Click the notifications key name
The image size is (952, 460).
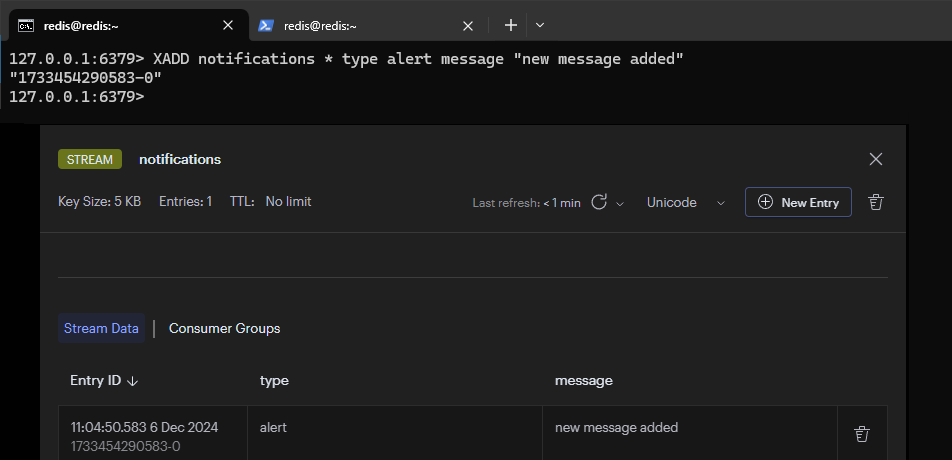pos(180,159)
